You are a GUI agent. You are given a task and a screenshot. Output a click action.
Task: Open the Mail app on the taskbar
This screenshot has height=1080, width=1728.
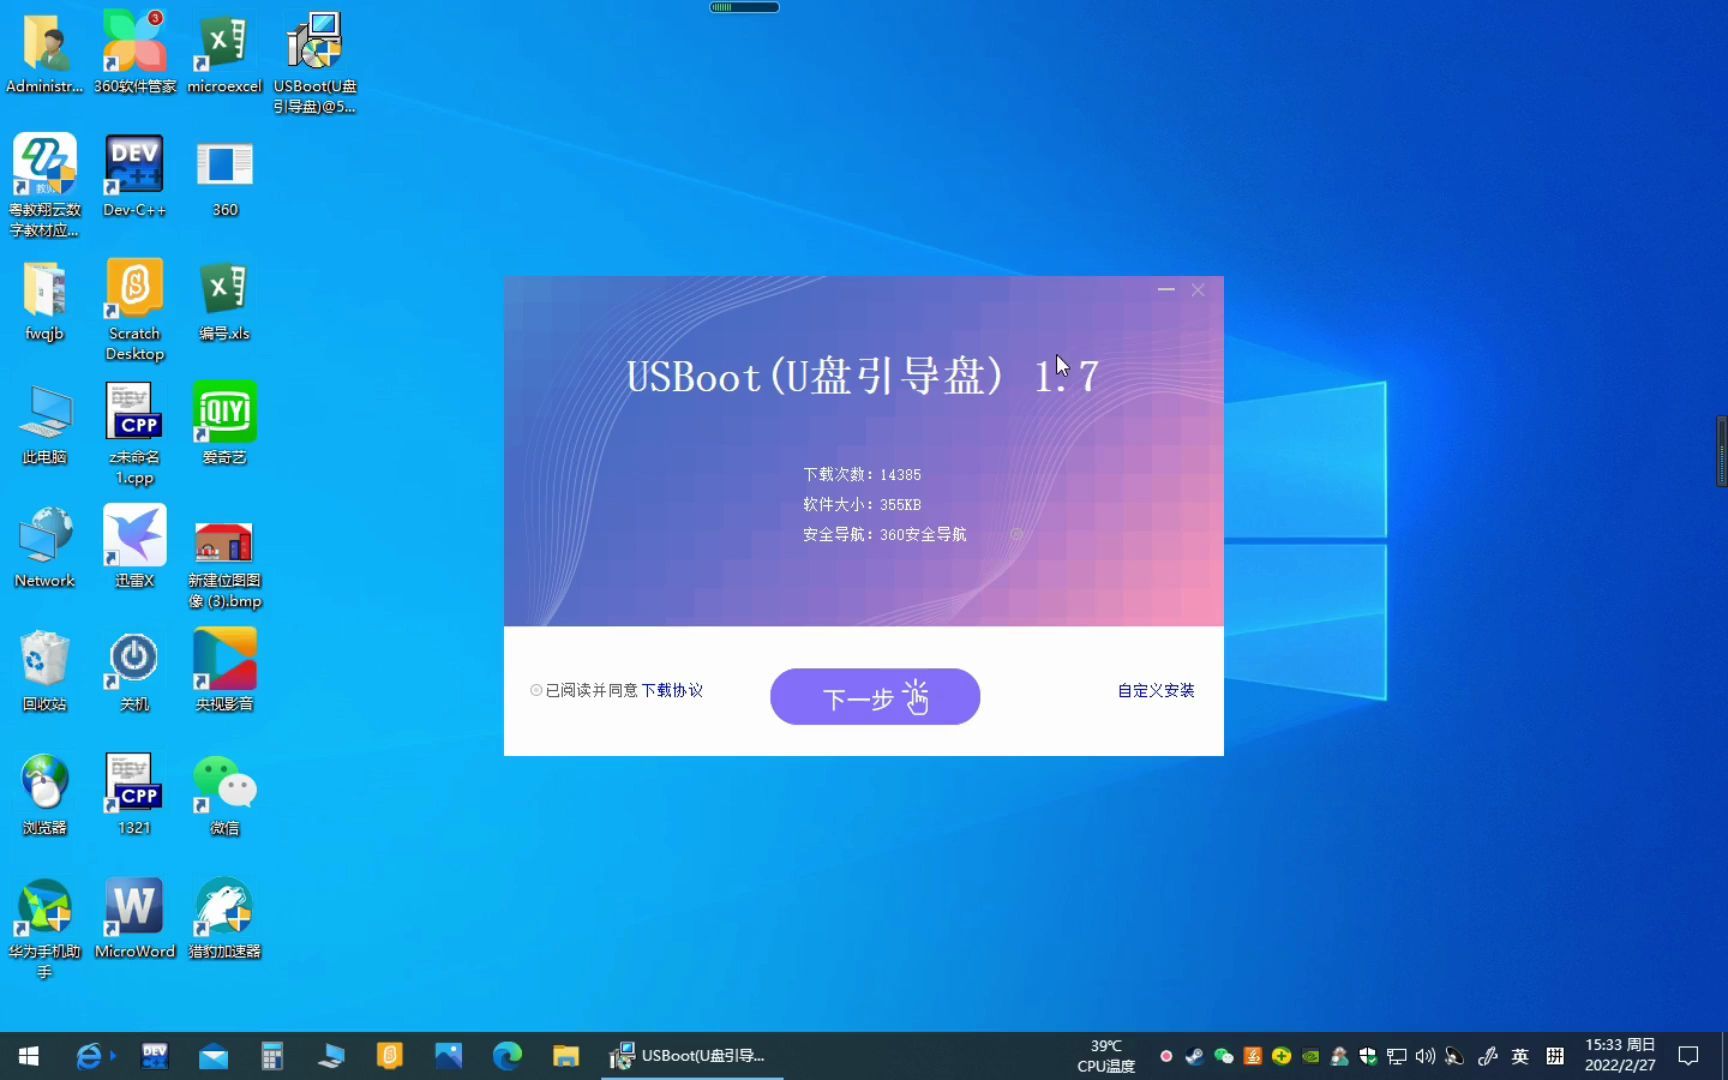[213, 1056]
